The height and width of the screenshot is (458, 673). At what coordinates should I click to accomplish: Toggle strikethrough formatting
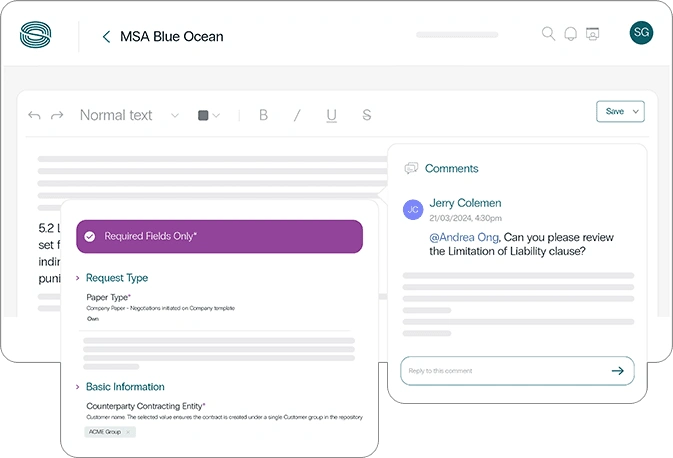point(366,116)
